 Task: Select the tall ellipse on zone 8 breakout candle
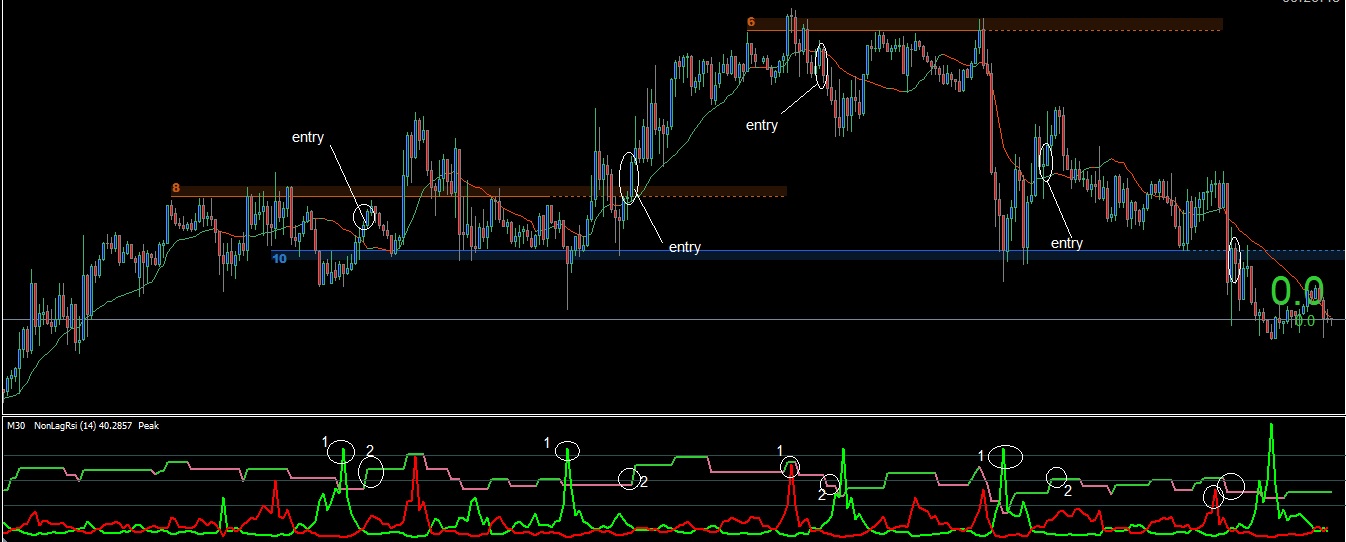pos(628,177)
